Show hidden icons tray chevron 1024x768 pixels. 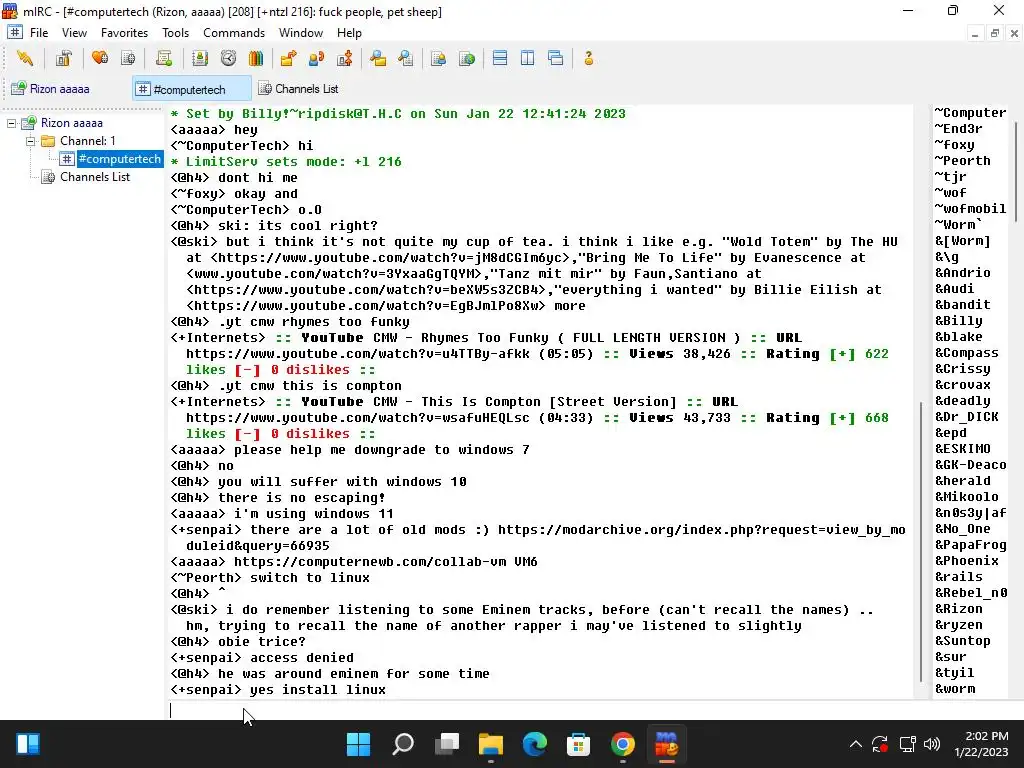(x=856, y=744)
